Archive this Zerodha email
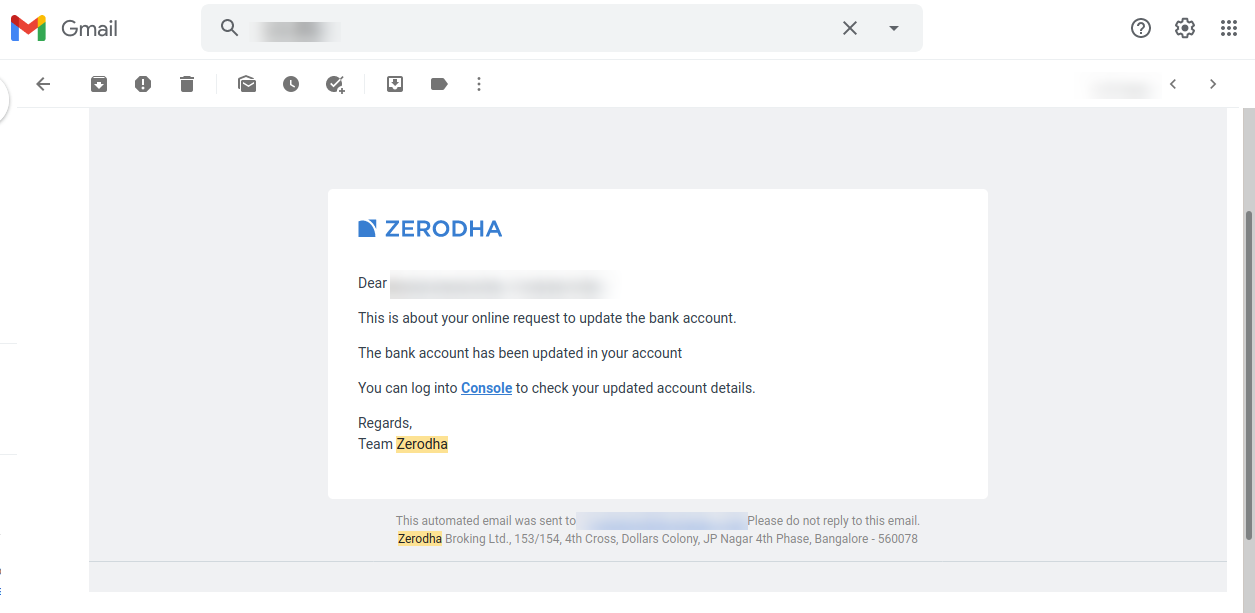The height and width of the screenshot is (613, 1255). [x=99, y=84]
